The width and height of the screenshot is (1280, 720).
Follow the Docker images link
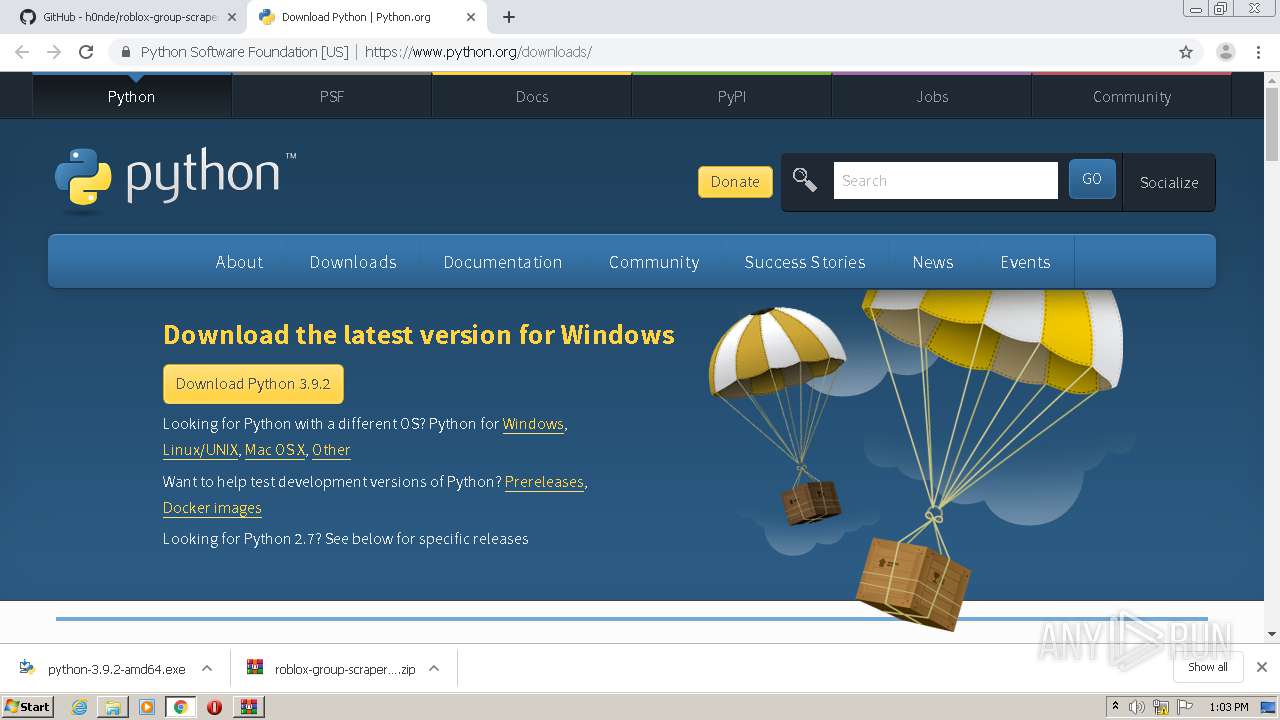212,508
